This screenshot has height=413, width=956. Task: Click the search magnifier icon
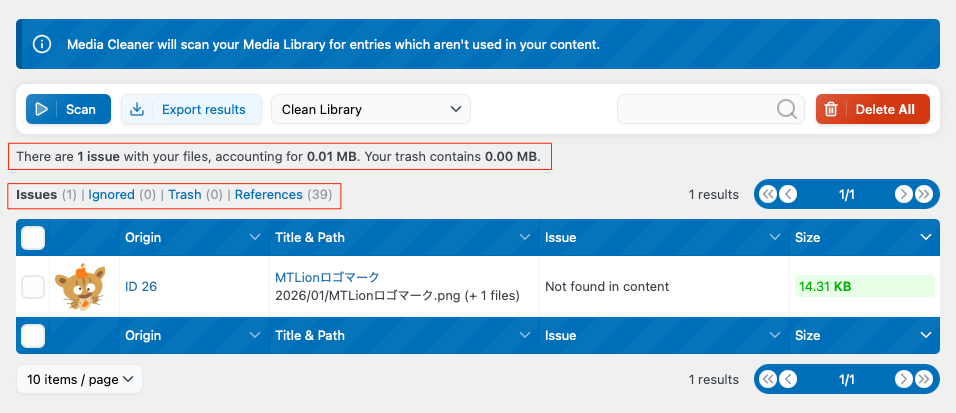(x=787, y=109)
